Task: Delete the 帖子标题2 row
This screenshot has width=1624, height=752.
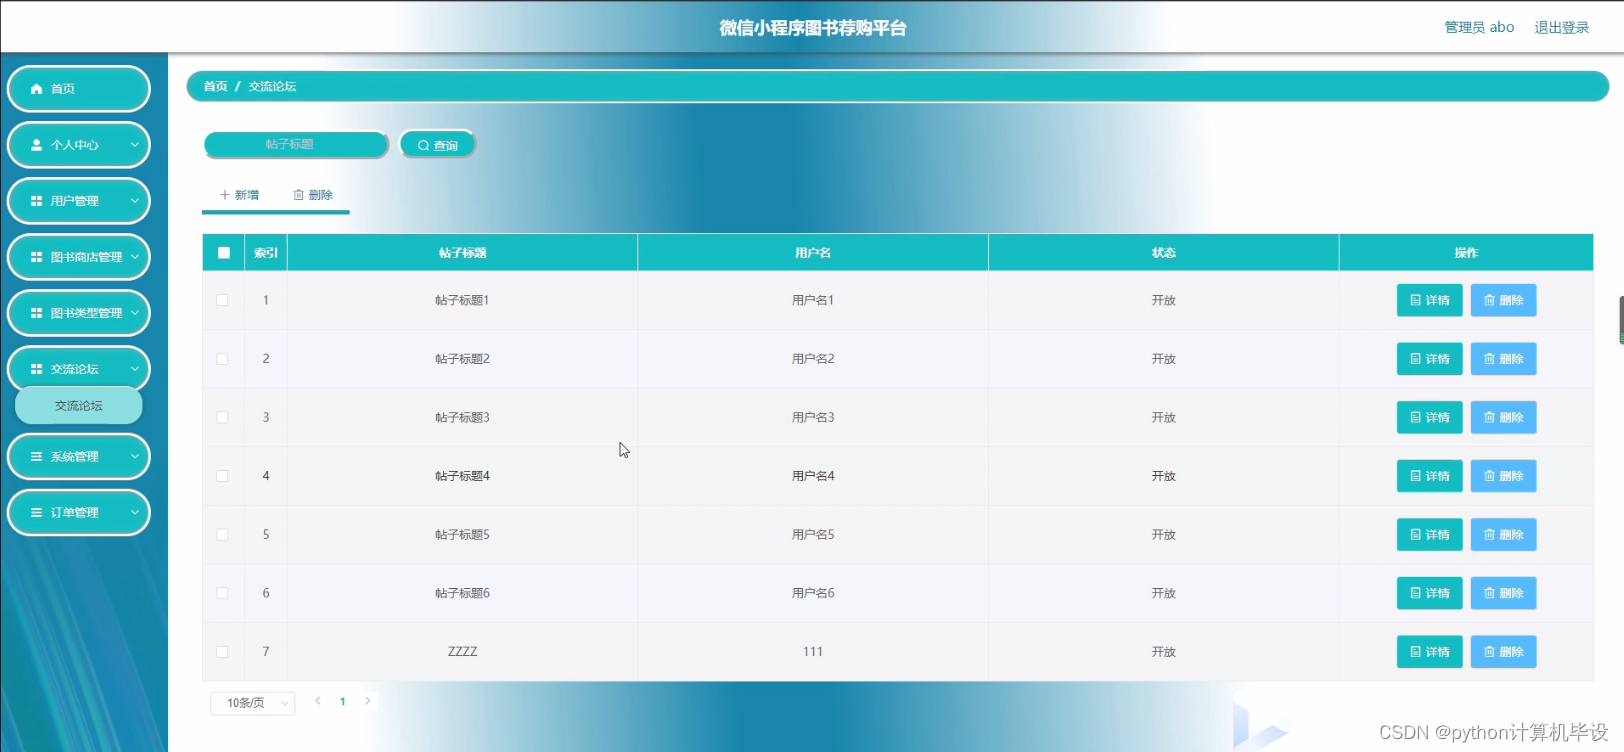Action: pos(1503,359)
